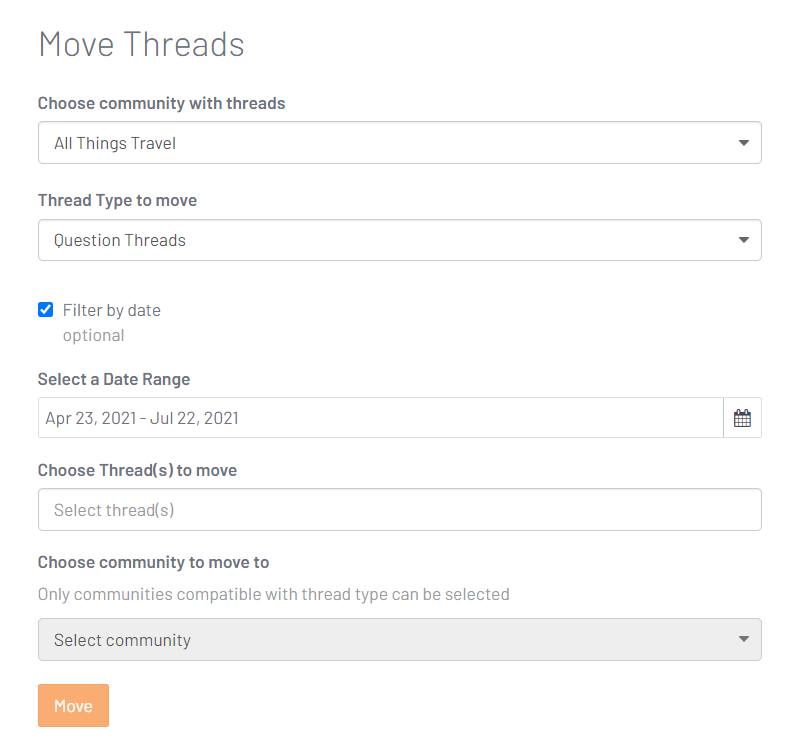Uncheck the Filter by date checkbox
Viewport: 789px width, 756px height.
(46, 310)
